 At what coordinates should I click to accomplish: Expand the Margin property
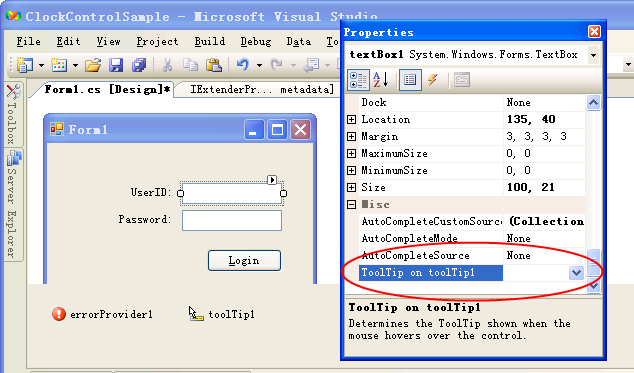point(351,136)
